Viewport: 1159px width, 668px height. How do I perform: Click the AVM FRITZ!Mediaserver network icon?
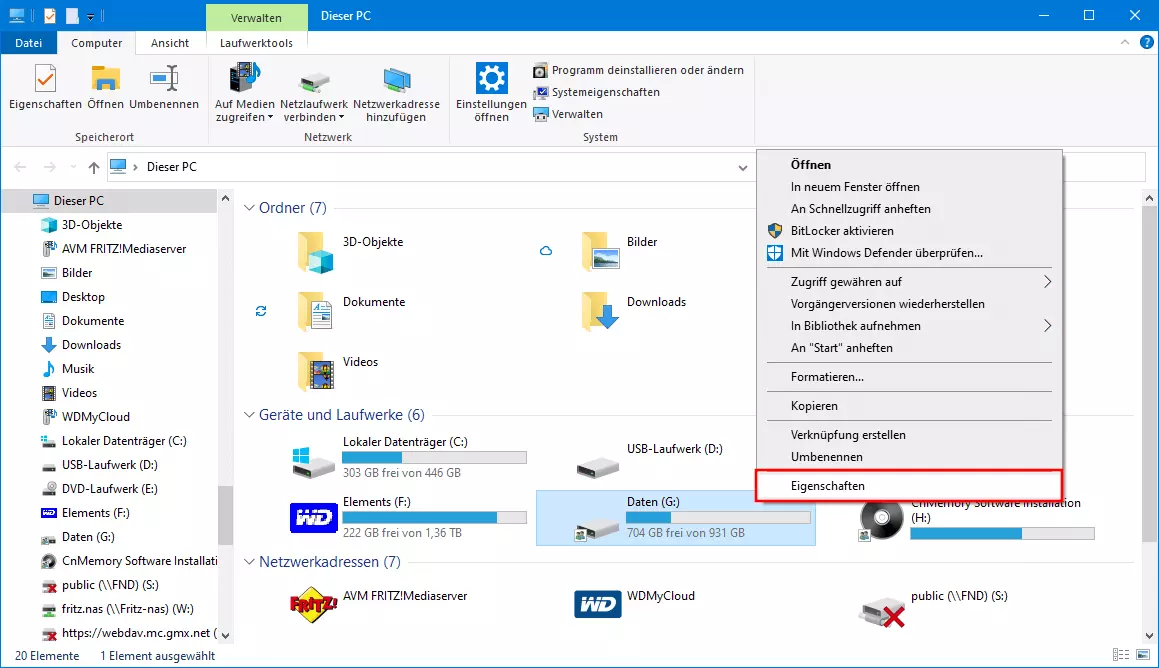click(x=313, y=605)
